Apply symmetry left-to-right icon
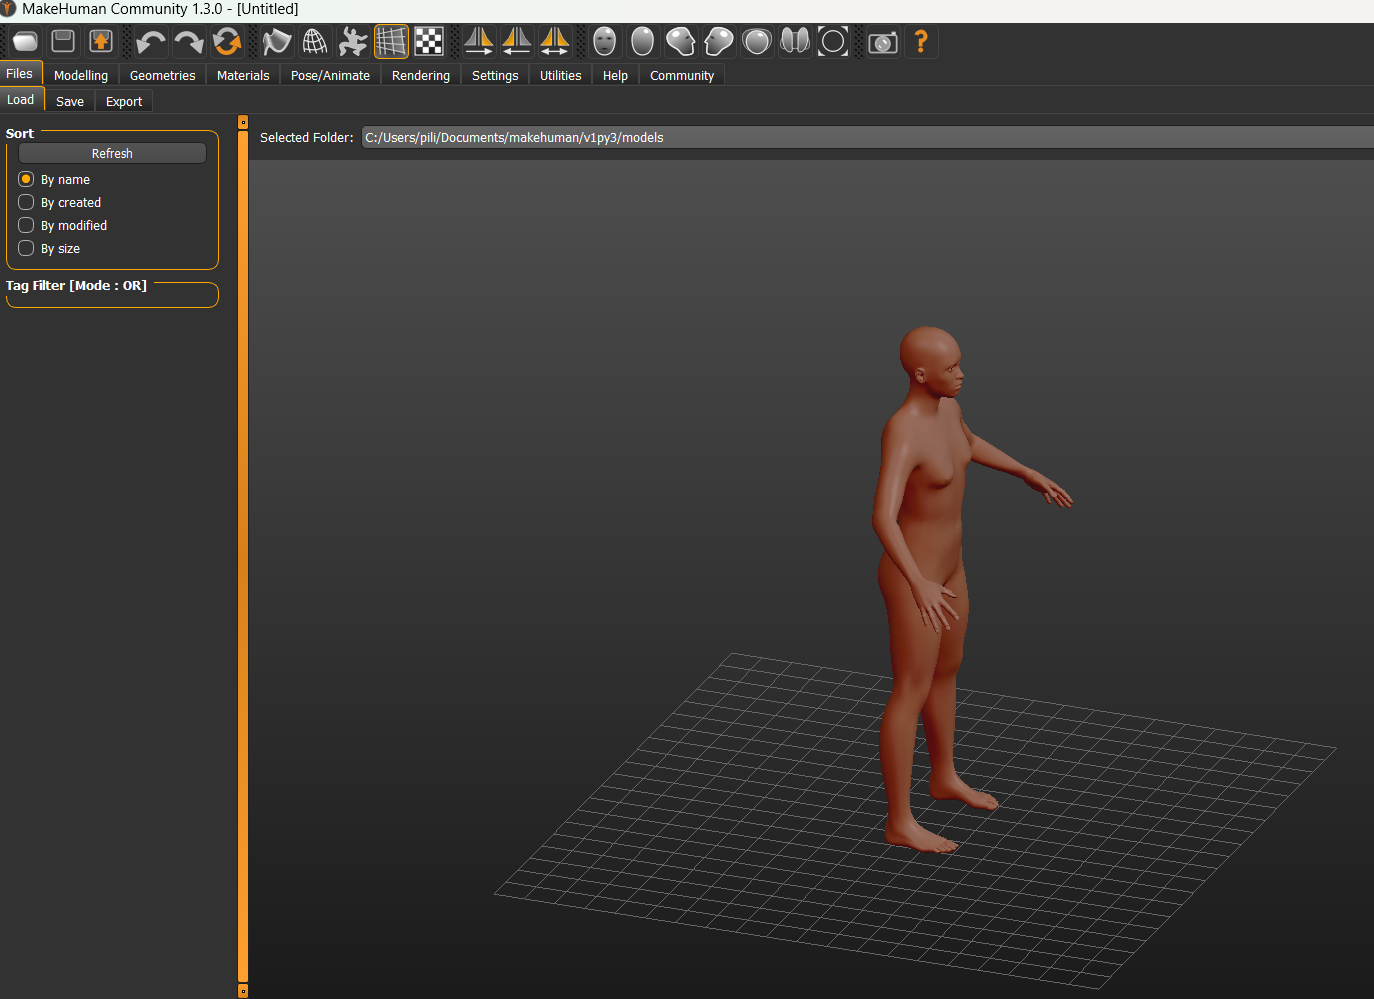Image resolution: width=1374 pixels, height=999 pixels. pos(479,42)
